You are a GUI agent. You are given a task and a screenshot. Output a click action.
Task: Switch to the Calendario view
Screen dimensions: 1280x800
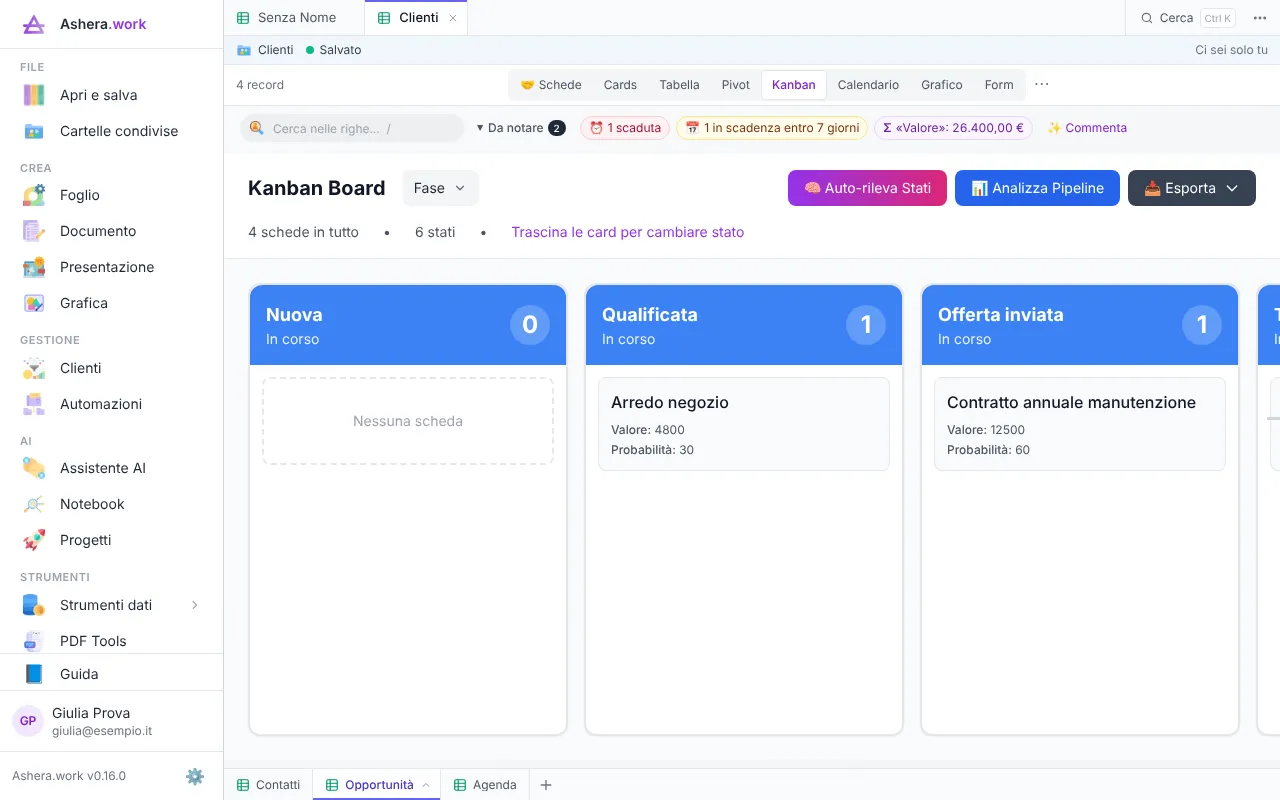[x=868, y=85]
